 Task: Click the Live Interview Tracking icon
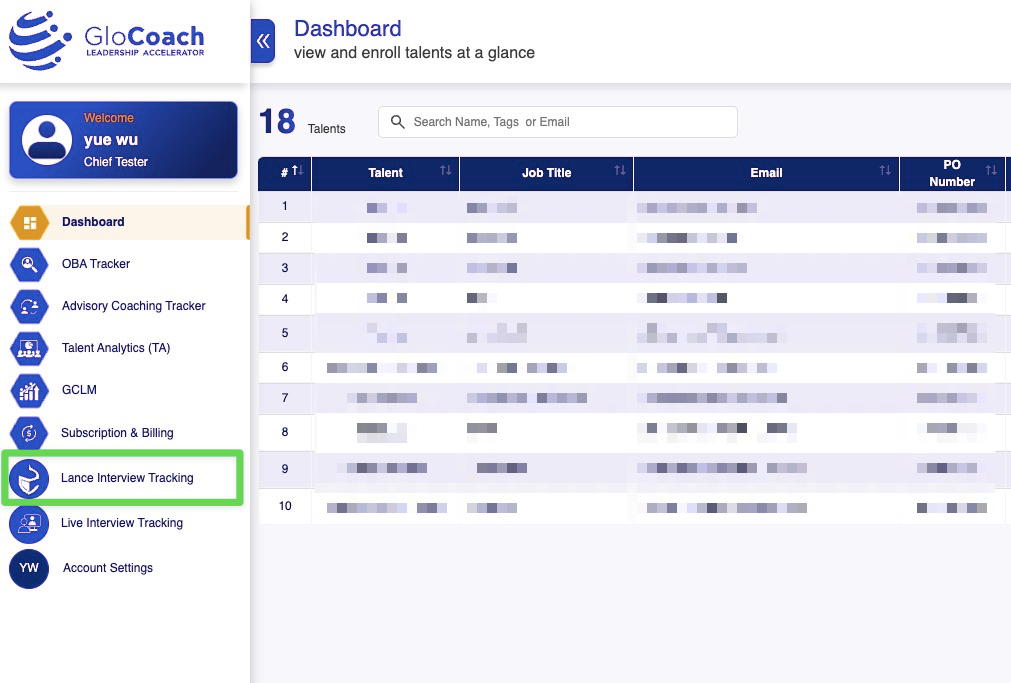(29, 524)
